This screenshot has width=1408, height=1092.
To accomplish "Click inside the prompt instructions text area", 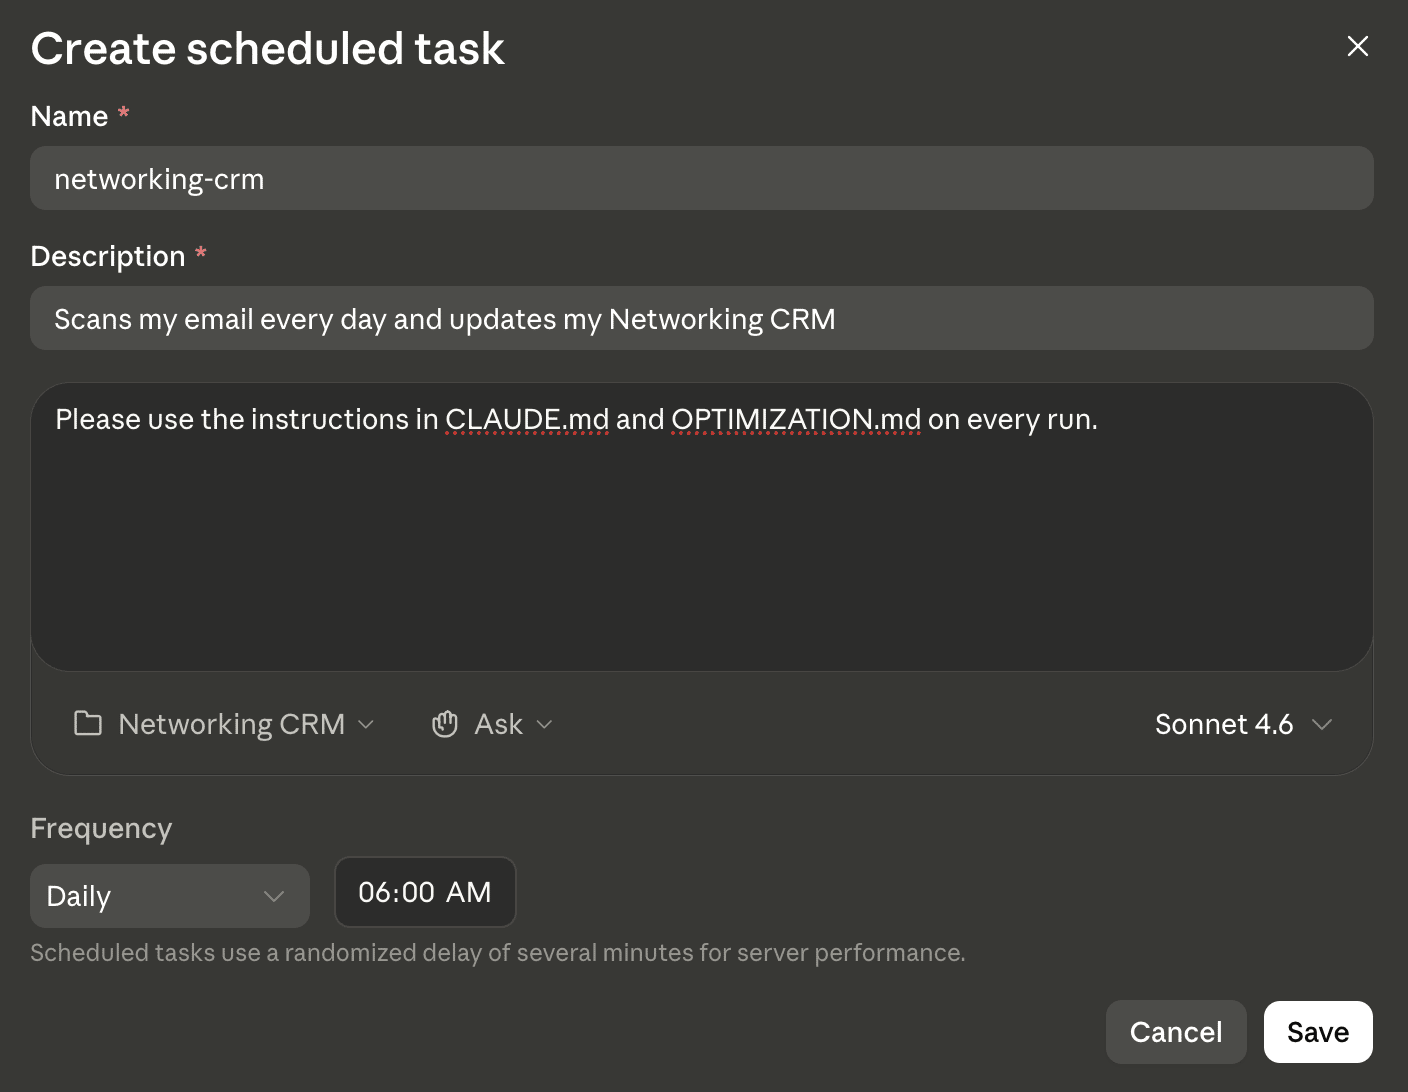I will [701, 527].
